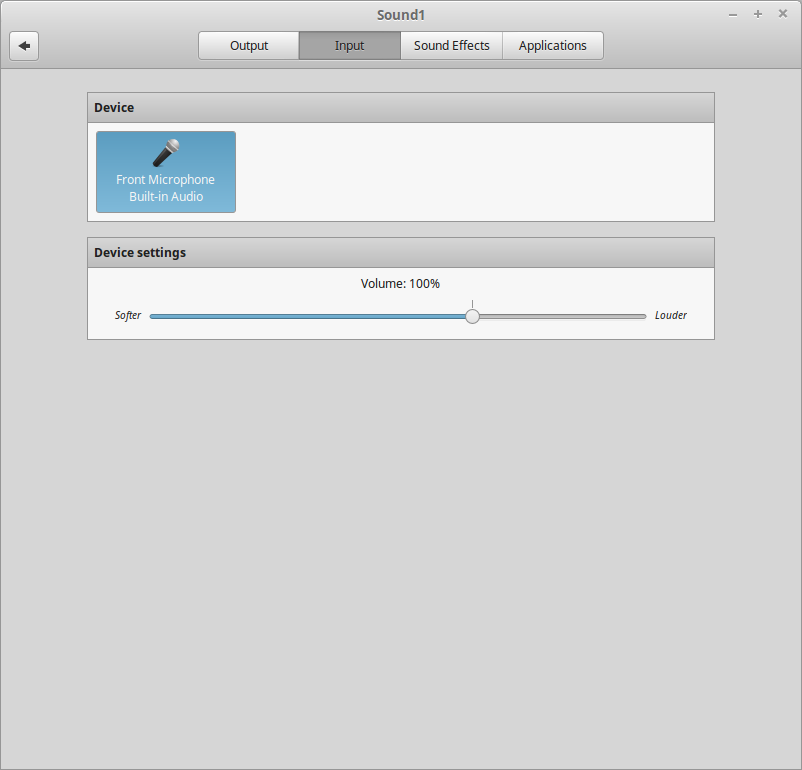Switch to the Sound Effects tab
Screen dimensions: 802x770
click(x=451, y=46)
